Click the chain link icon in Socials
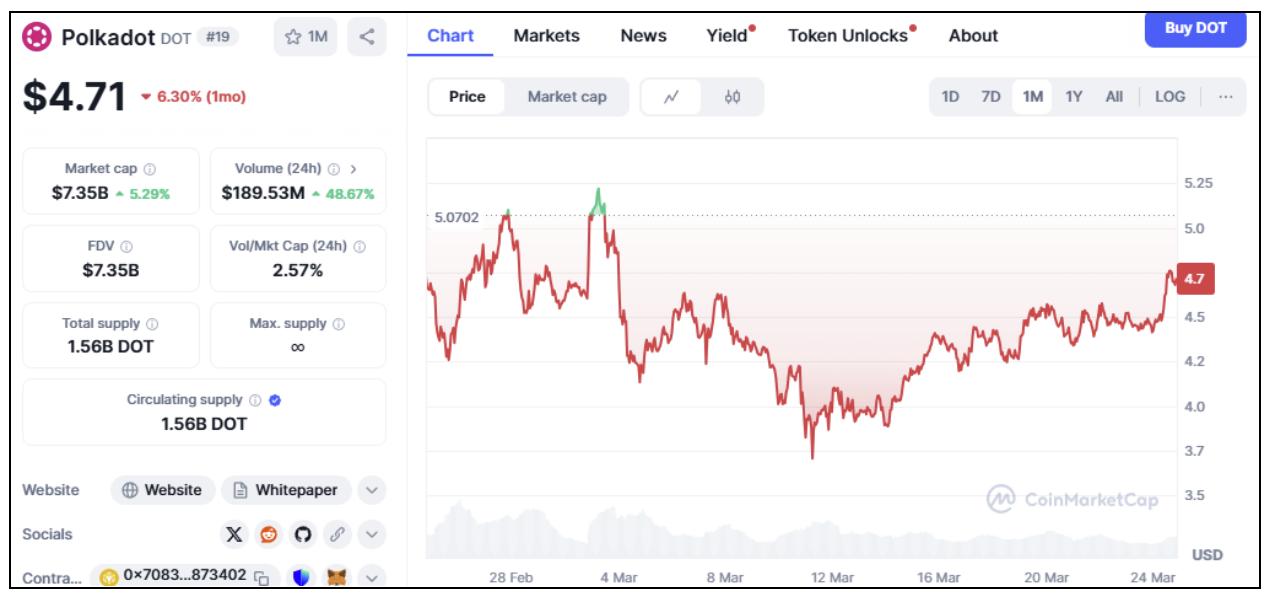 337,534
